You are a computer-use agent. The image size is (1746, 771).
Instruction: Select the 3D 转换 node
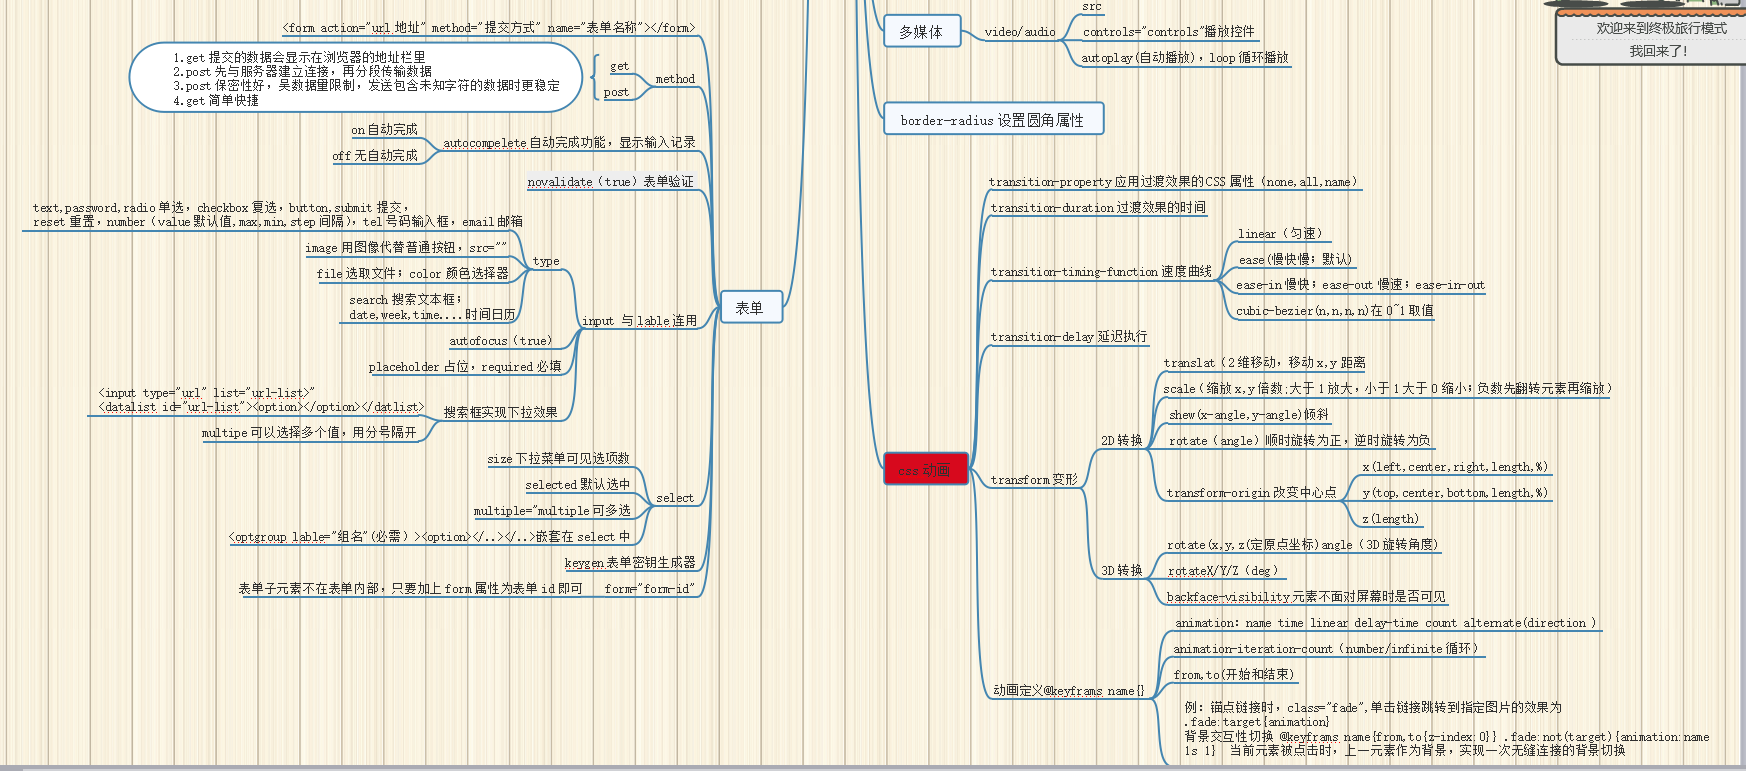point(1122,571)
